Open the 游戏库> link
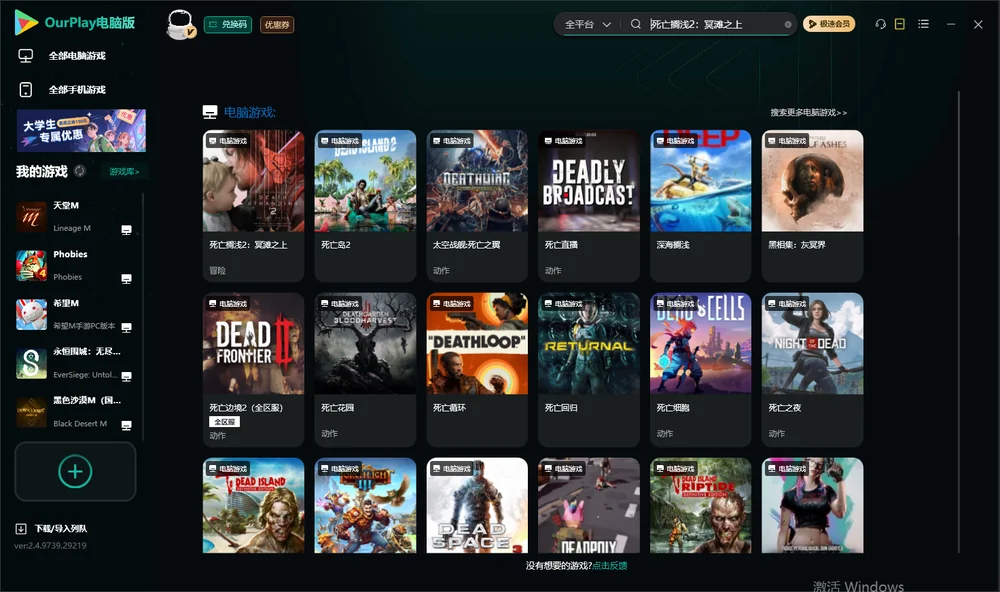 tap(124, 172)
